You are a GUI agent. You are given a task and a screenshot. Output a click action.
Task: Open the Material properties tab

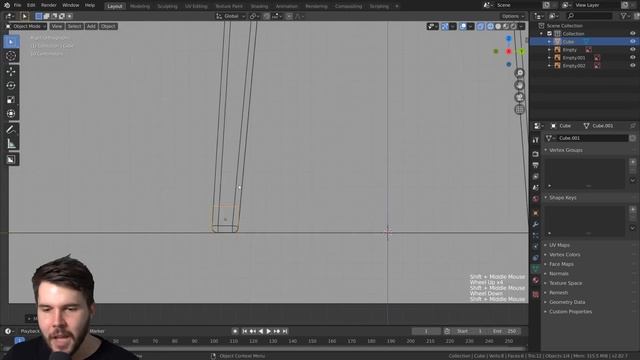coord(536,280)
